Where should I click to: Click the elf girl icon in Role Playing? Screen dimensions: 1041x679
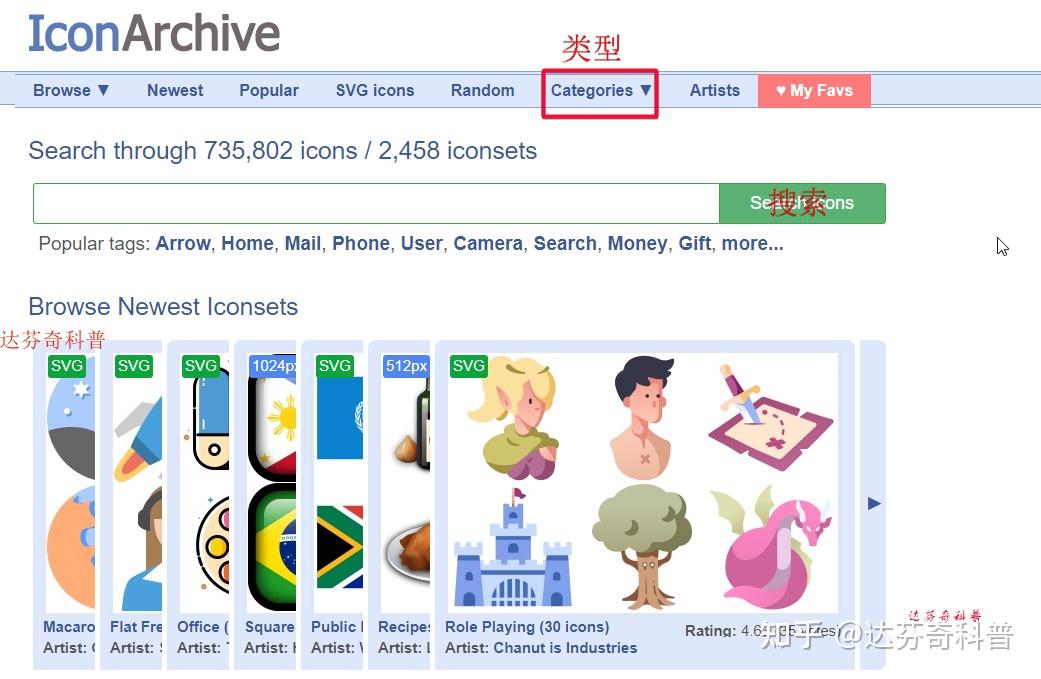click(x=513, y=418)
